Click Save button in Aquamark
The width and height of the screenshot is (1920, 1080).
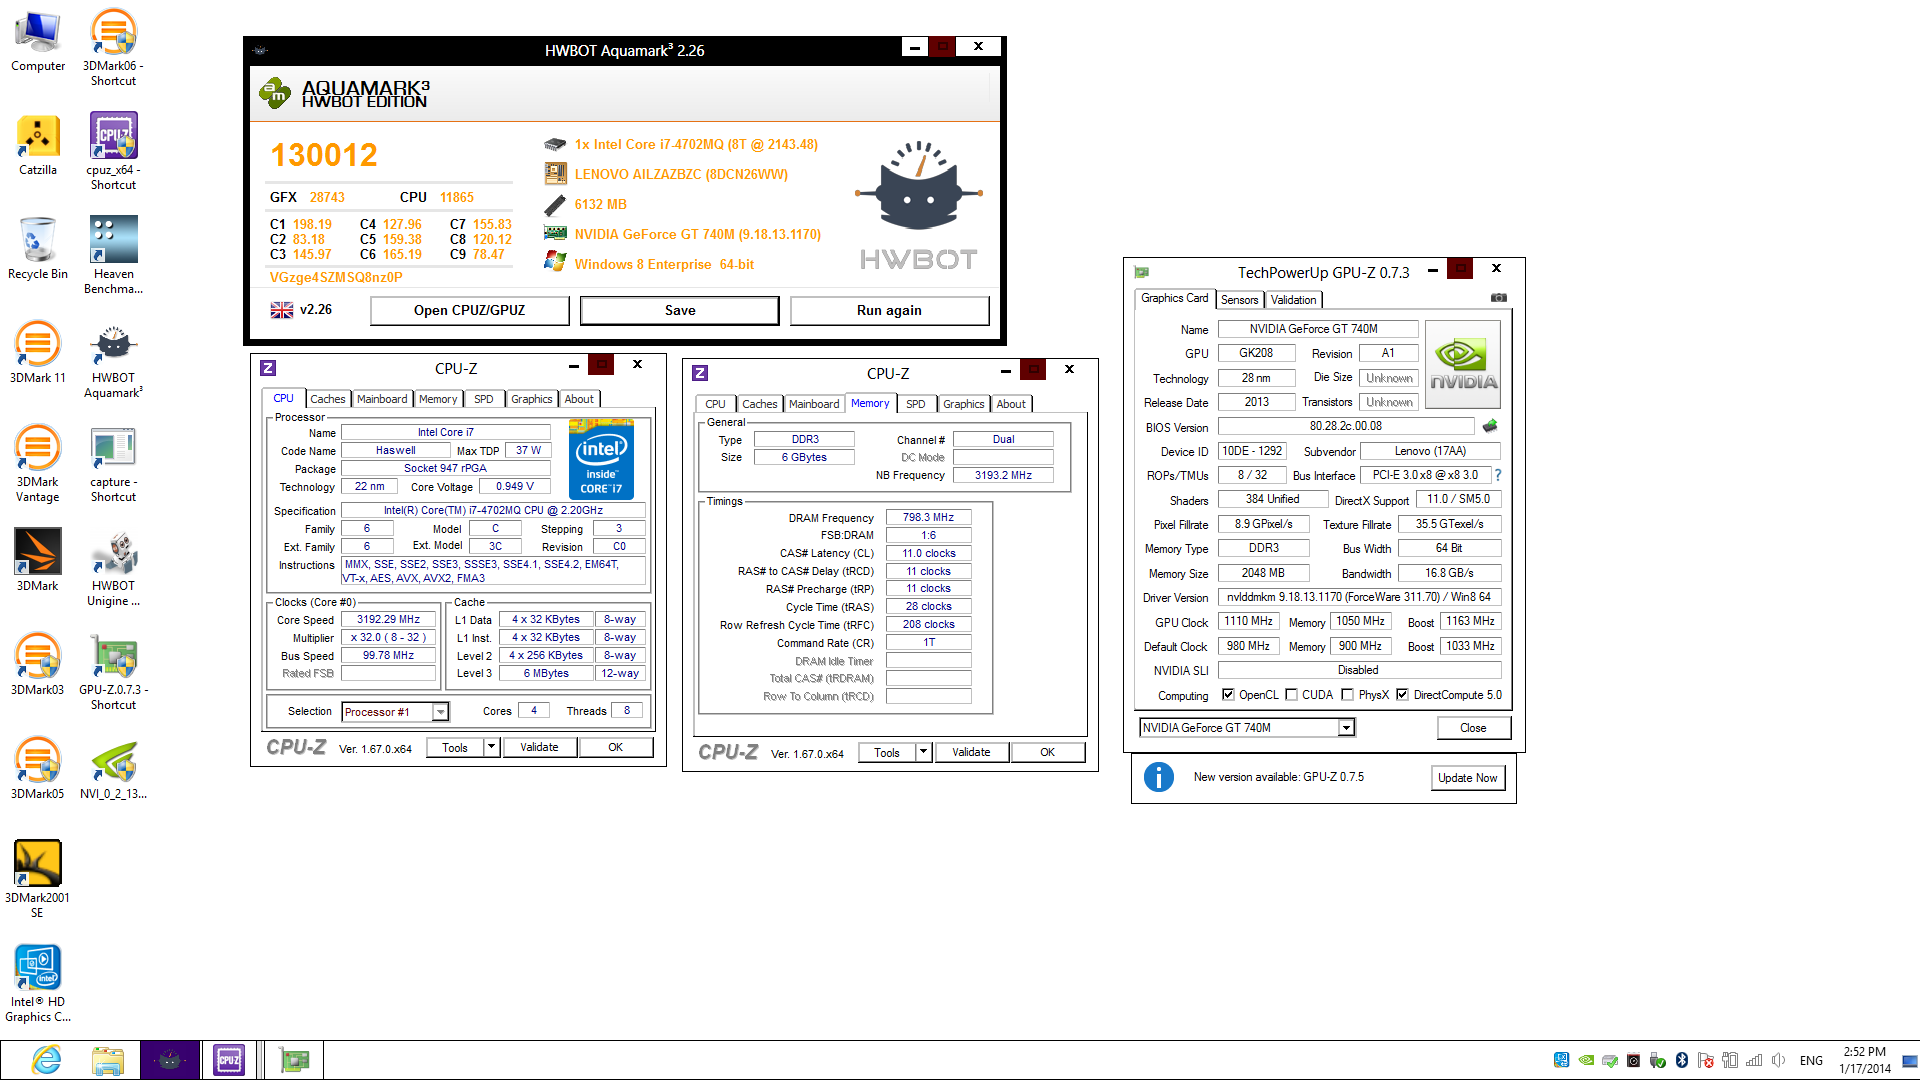(680, 310)
